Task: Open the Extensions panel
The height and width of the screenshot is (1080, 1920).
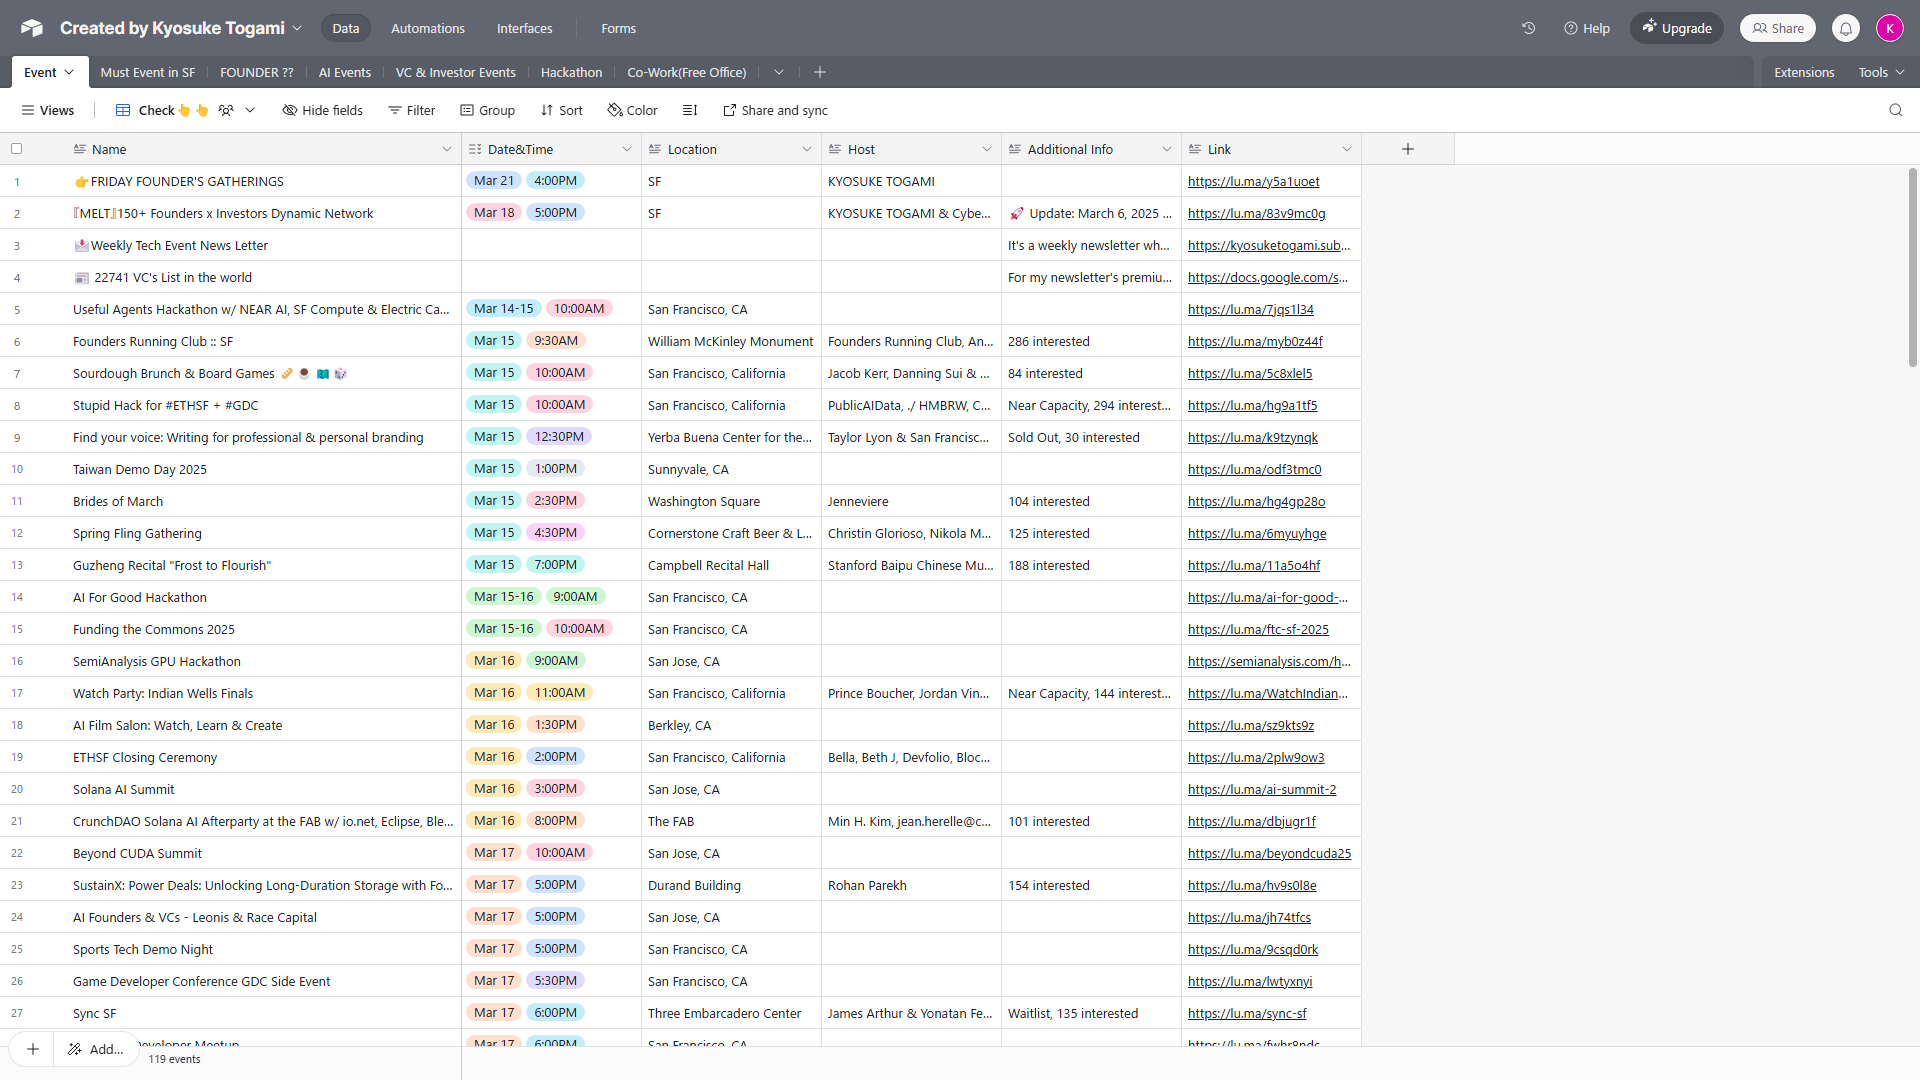Action: (x=1803, y=72)
